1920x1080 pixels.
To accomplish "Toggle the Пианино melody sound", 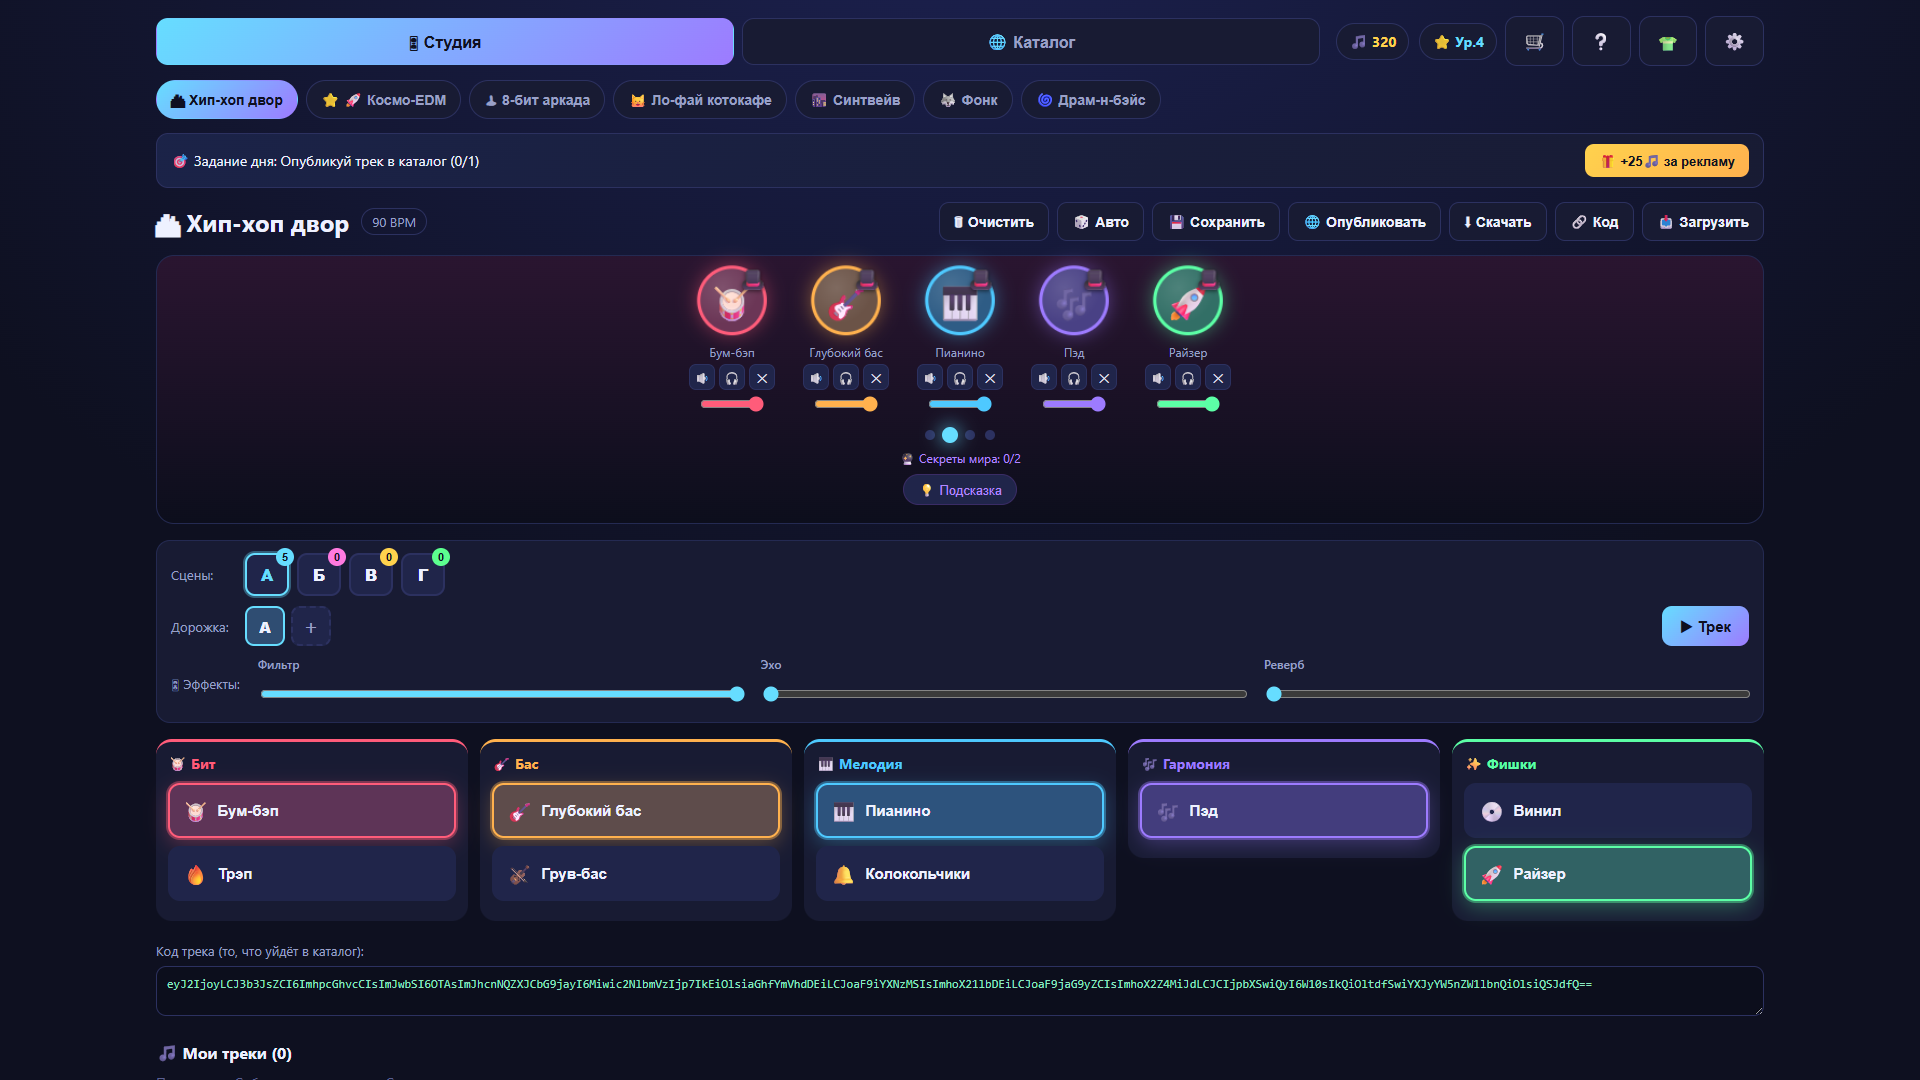I will tap(960, 811).
